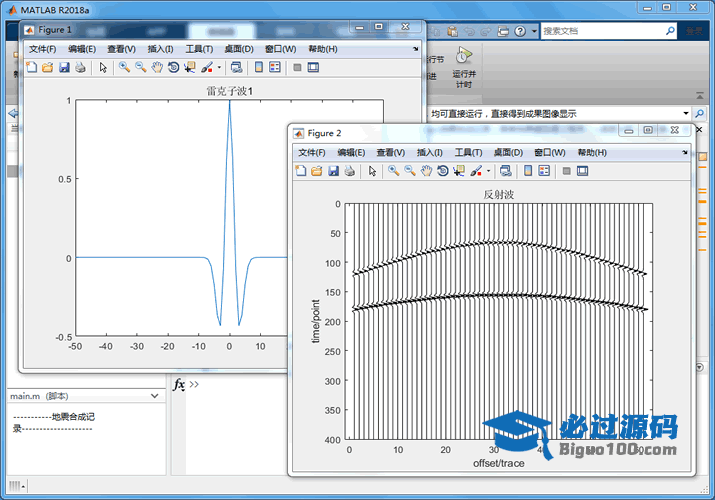Click Paste icon in MATLAB quick toolbar
This screenshot has height=500, width=715.
[x=452, y=31]
